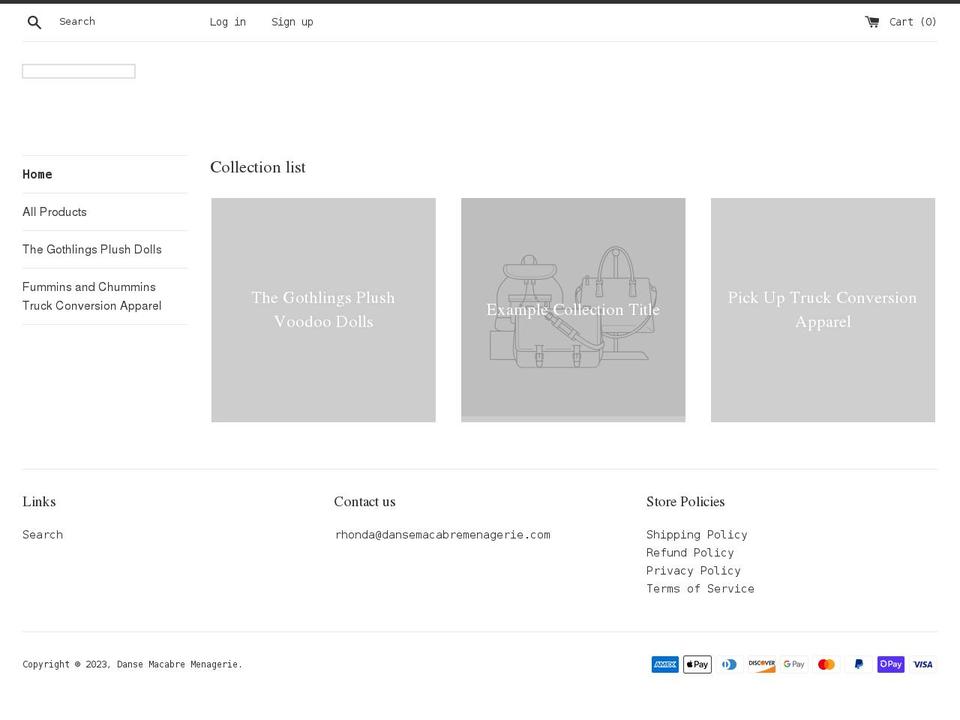Click the Diners Club payment icon

tap(729, 664)
